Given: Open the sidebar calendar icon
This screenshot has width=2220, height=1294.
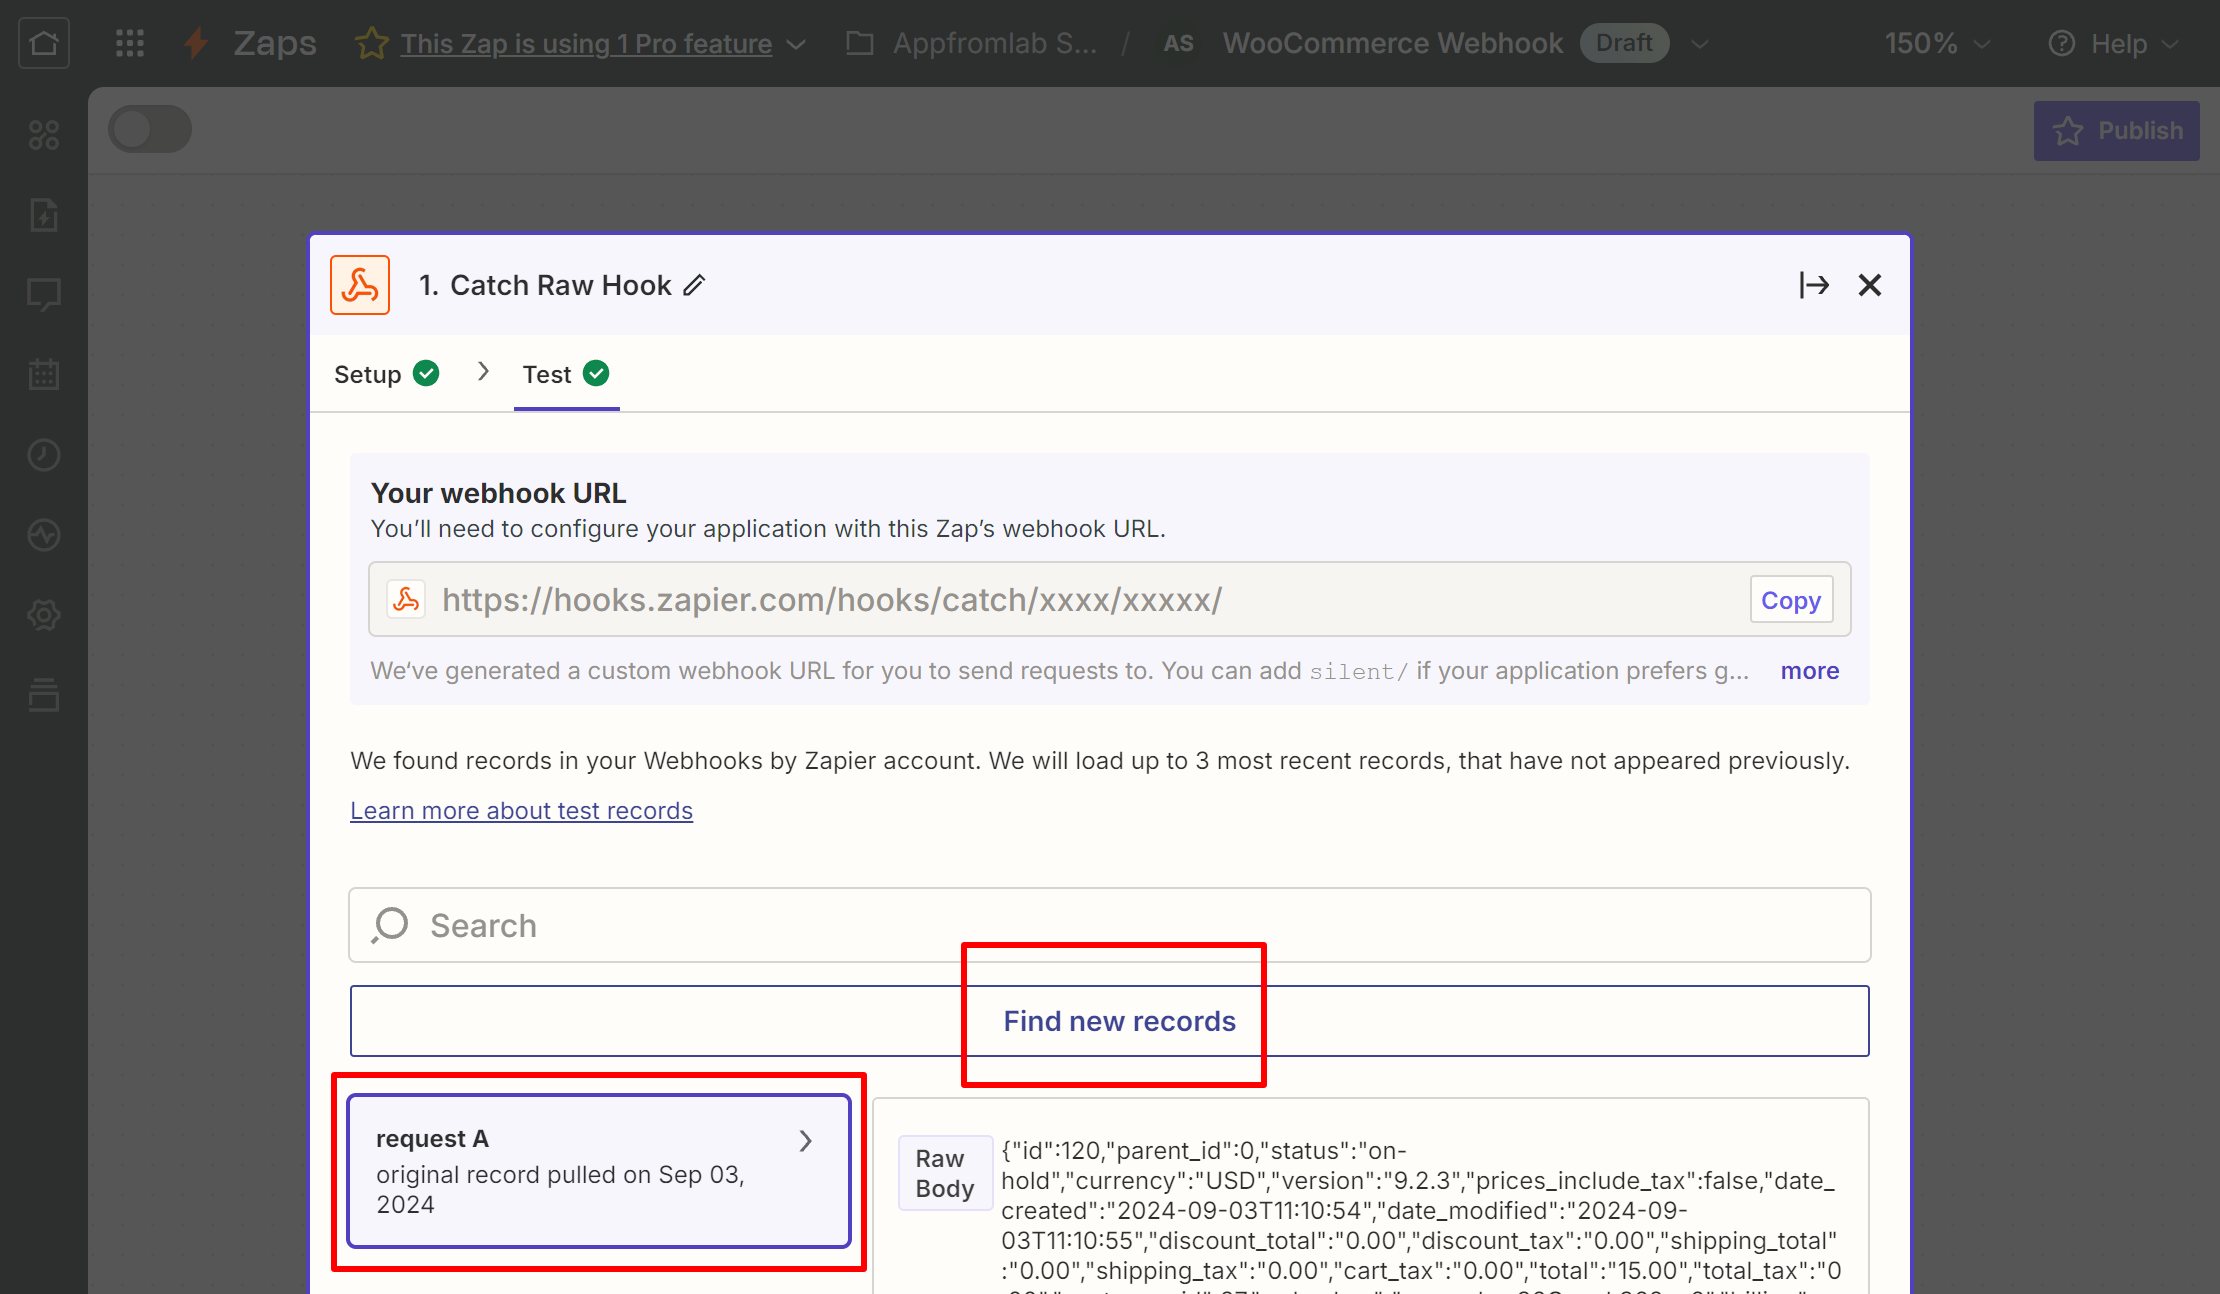Looking at the screenshot, I should [x=44, y=374].
